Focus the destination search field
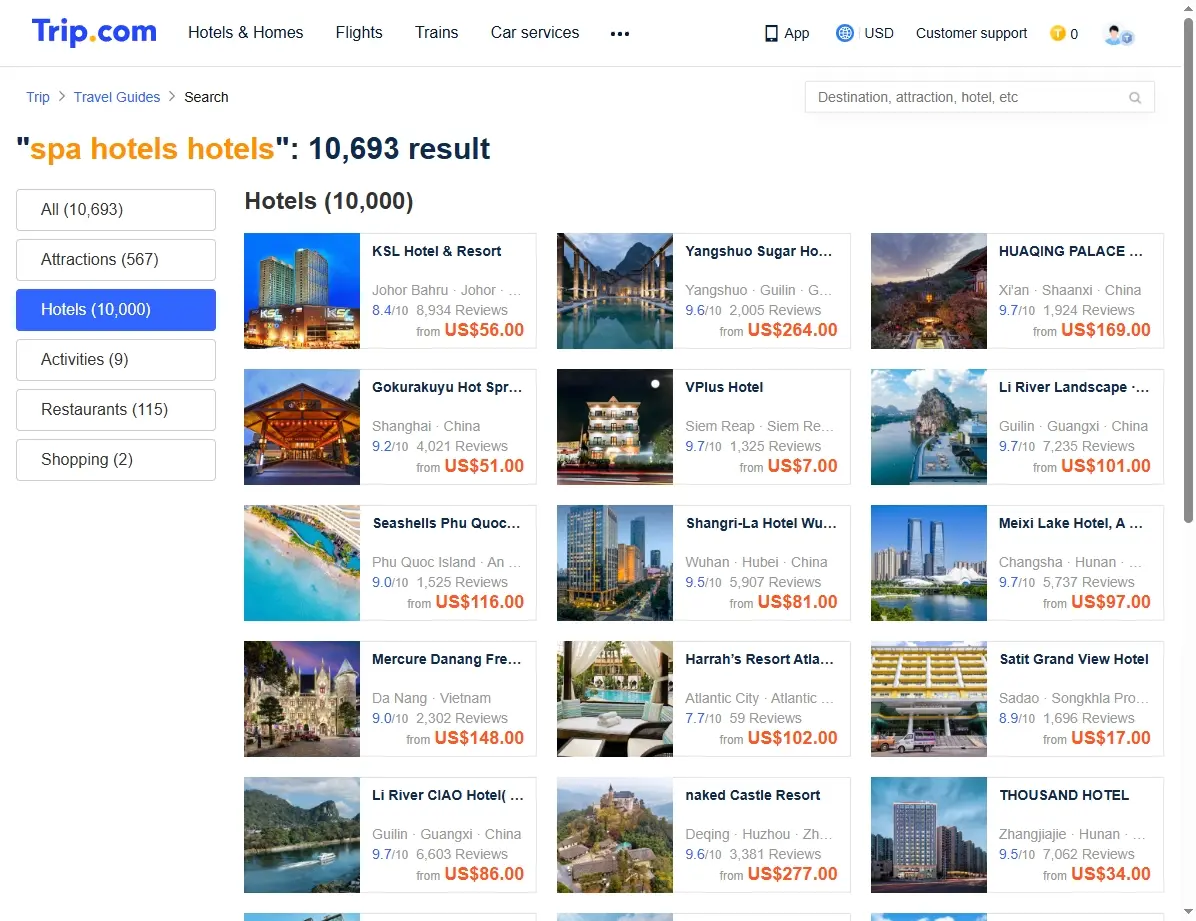Image resolution: width=1196 pixels, height=921 pixels. [979, 98]
